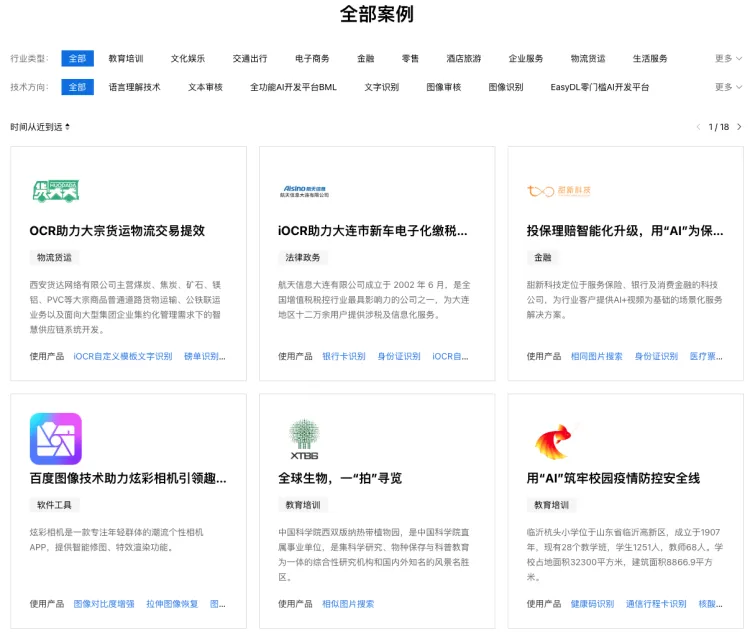Click the 银行卡识别 product link
Screen dimensions: 750x633
(343, 356)
